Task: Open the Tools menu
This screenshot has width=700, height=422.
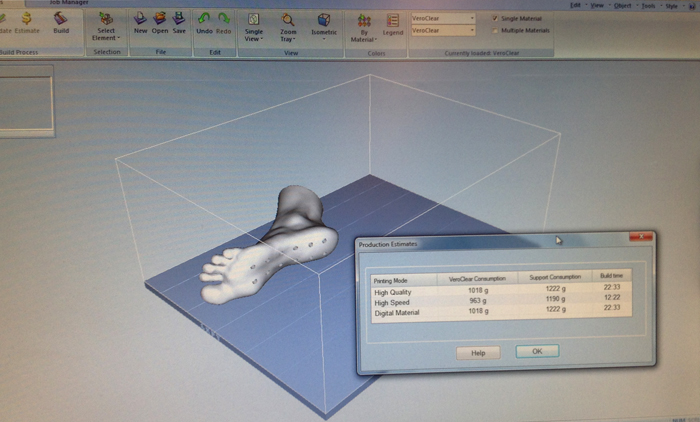Action: 648,6
